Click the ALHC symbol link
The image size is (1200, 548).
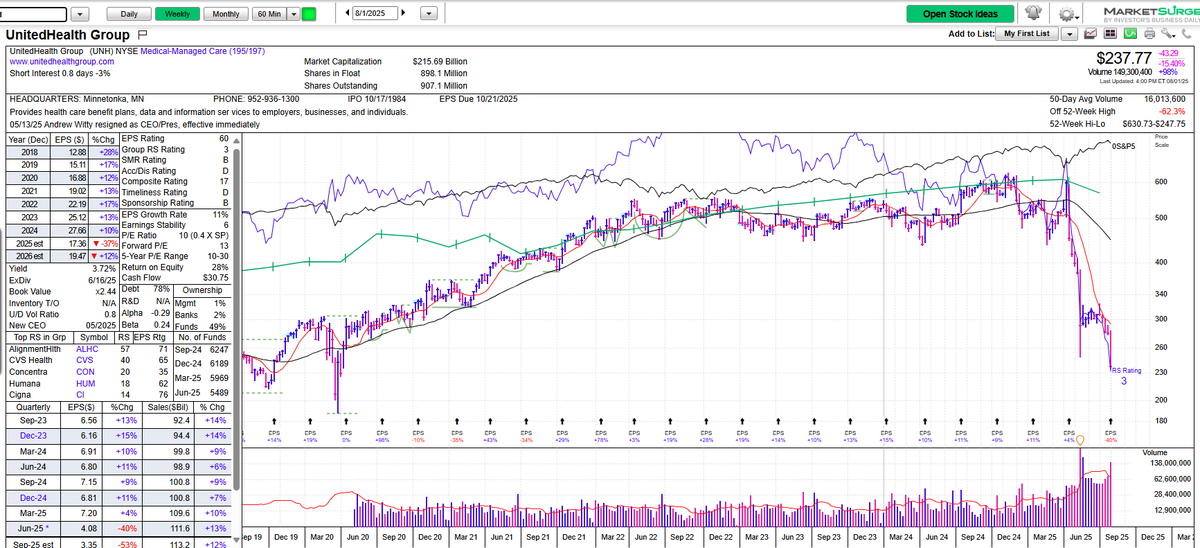(87, 351)
